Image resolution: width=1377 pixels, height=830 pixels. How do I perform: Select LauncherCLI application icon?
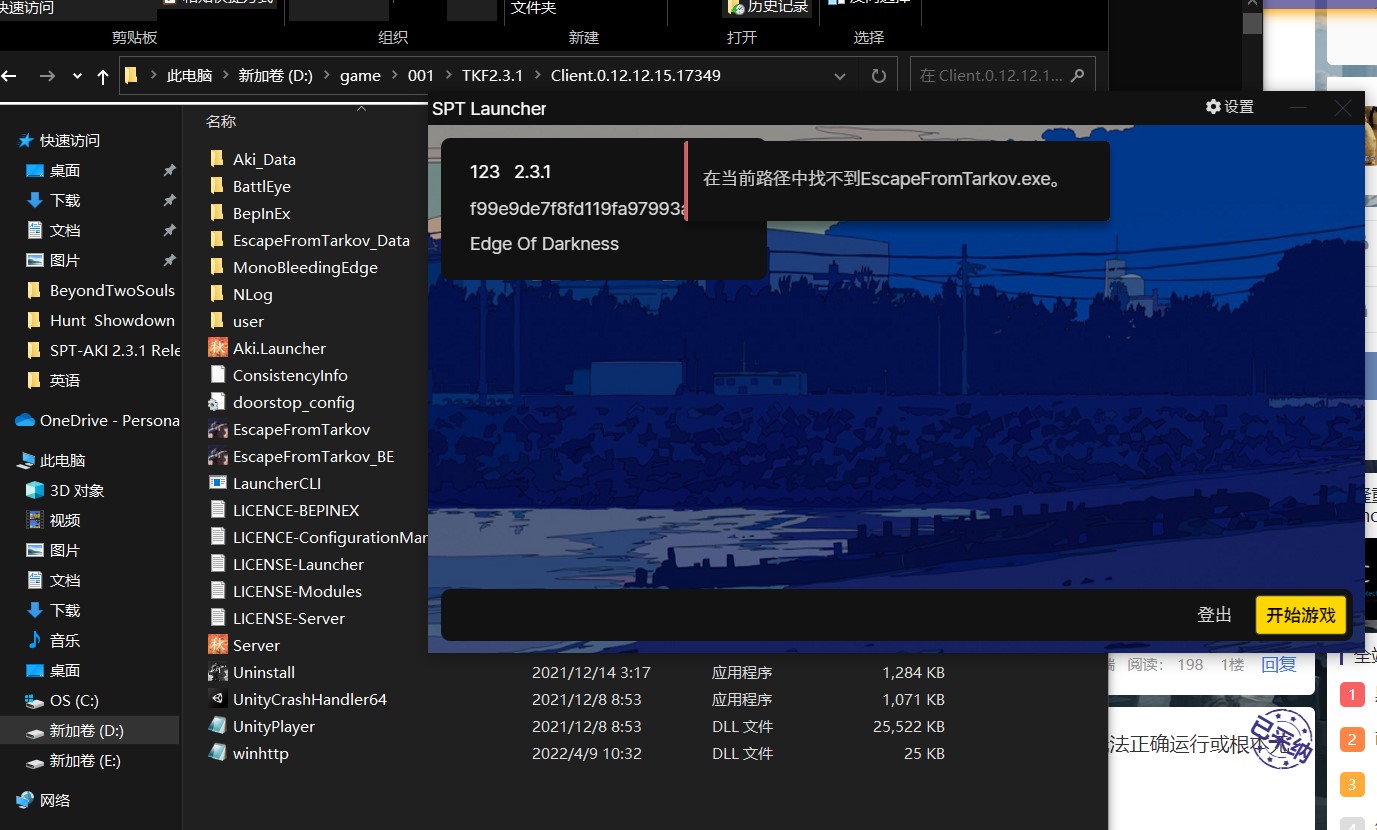coord(217,483)
